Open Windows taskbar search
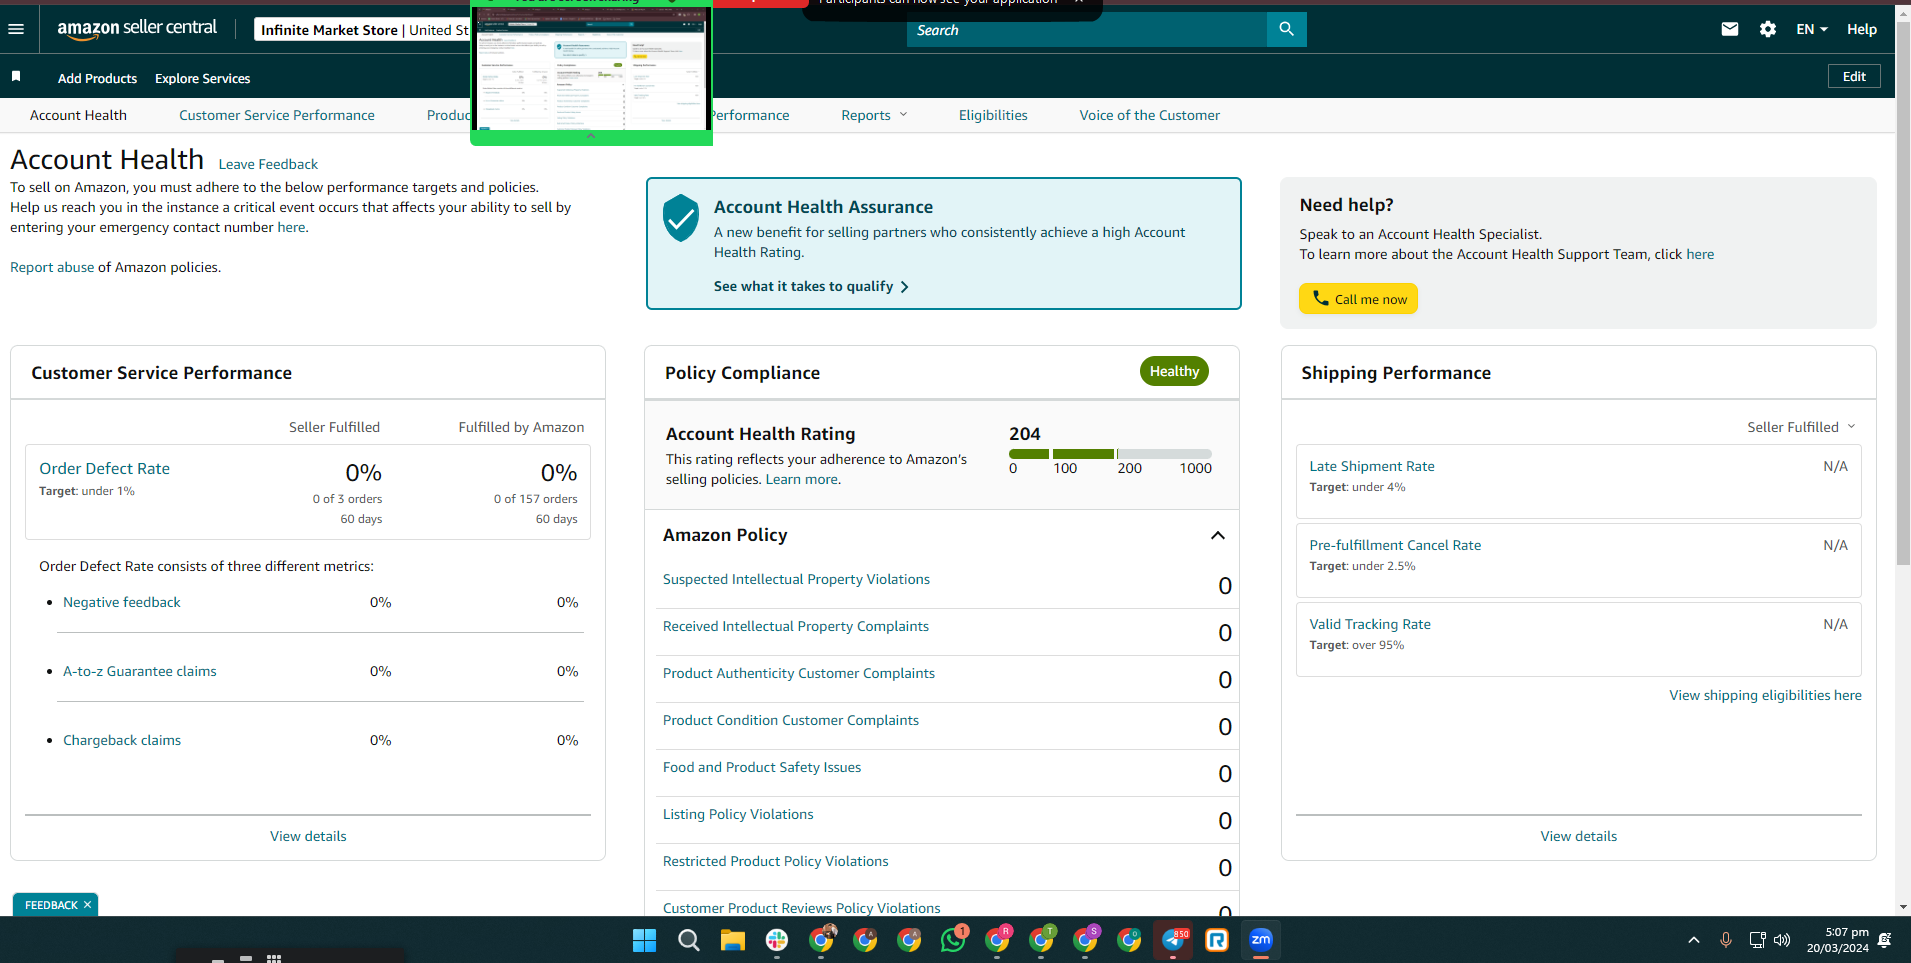Image resolution: width=1911 pixels, height=963 pixels. pos(689,940)
